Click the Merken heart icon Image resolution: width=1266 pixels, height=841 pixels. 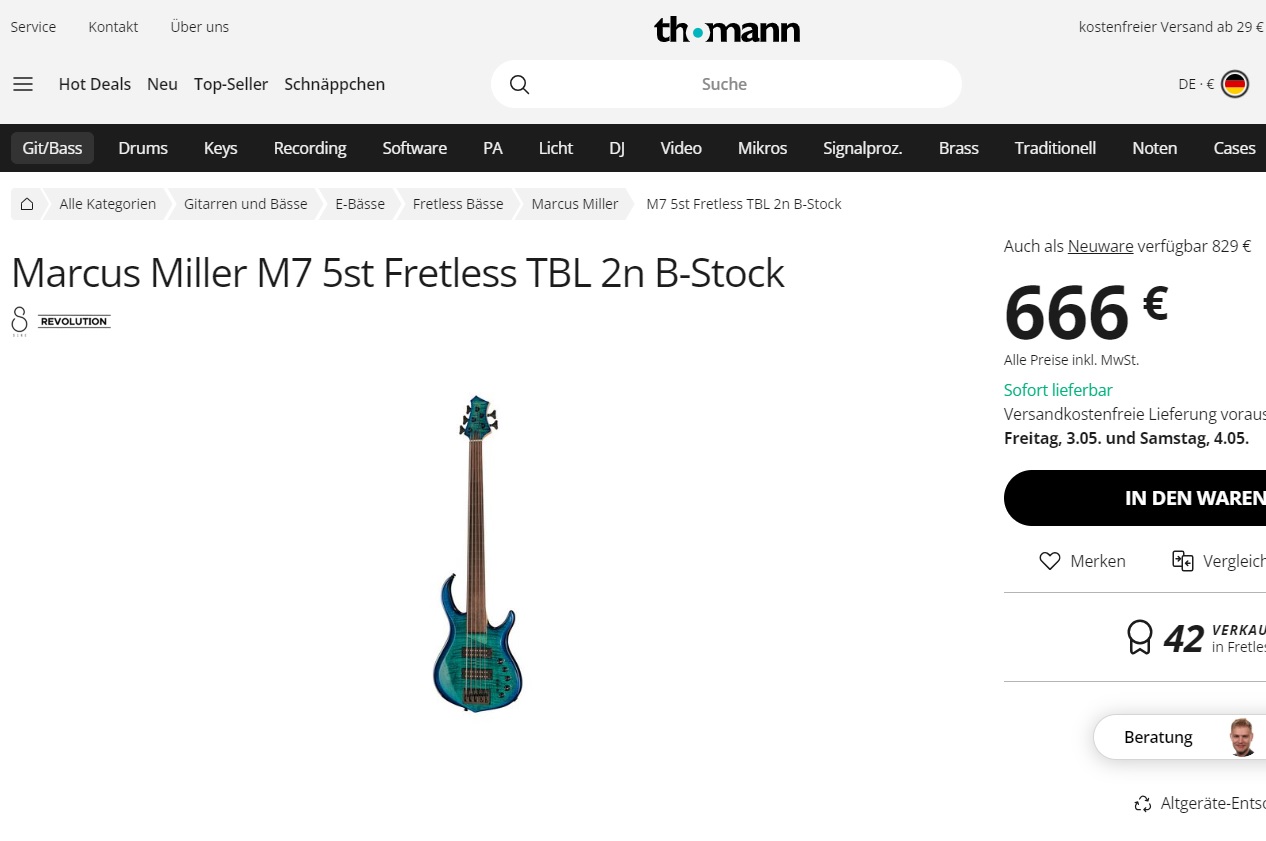tap(1049, 561)
